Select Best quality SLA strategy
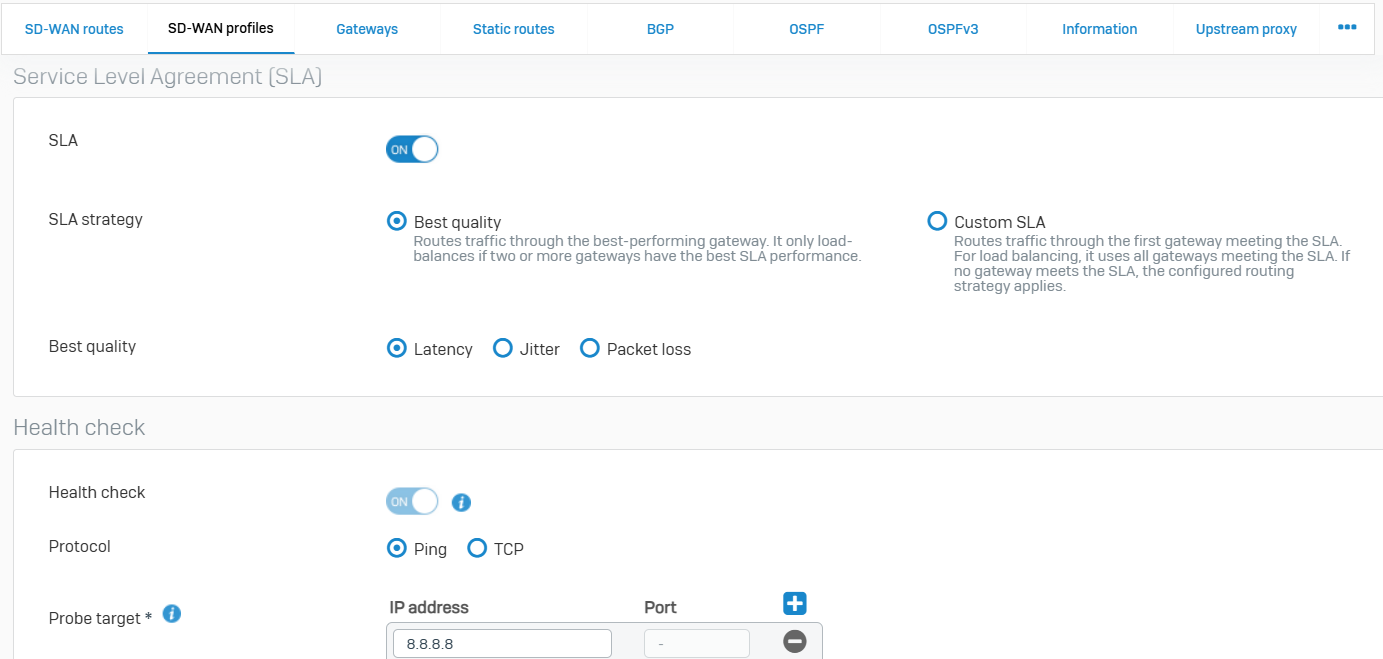 (397, 222)
